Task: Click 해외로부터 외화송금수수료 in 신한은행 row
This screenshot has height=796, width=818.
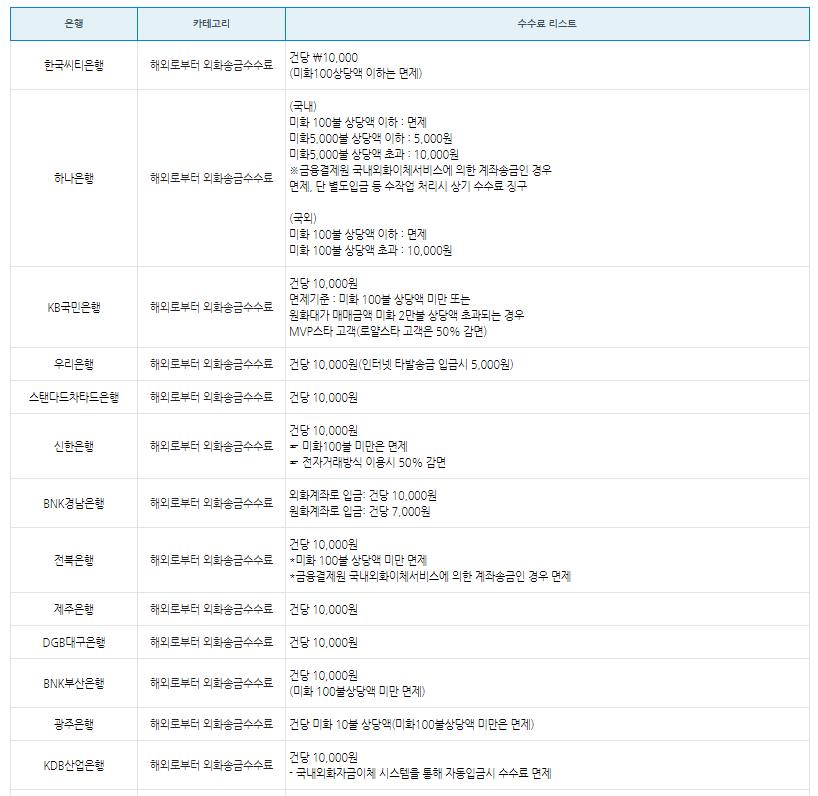Action: tap(211, 447)
